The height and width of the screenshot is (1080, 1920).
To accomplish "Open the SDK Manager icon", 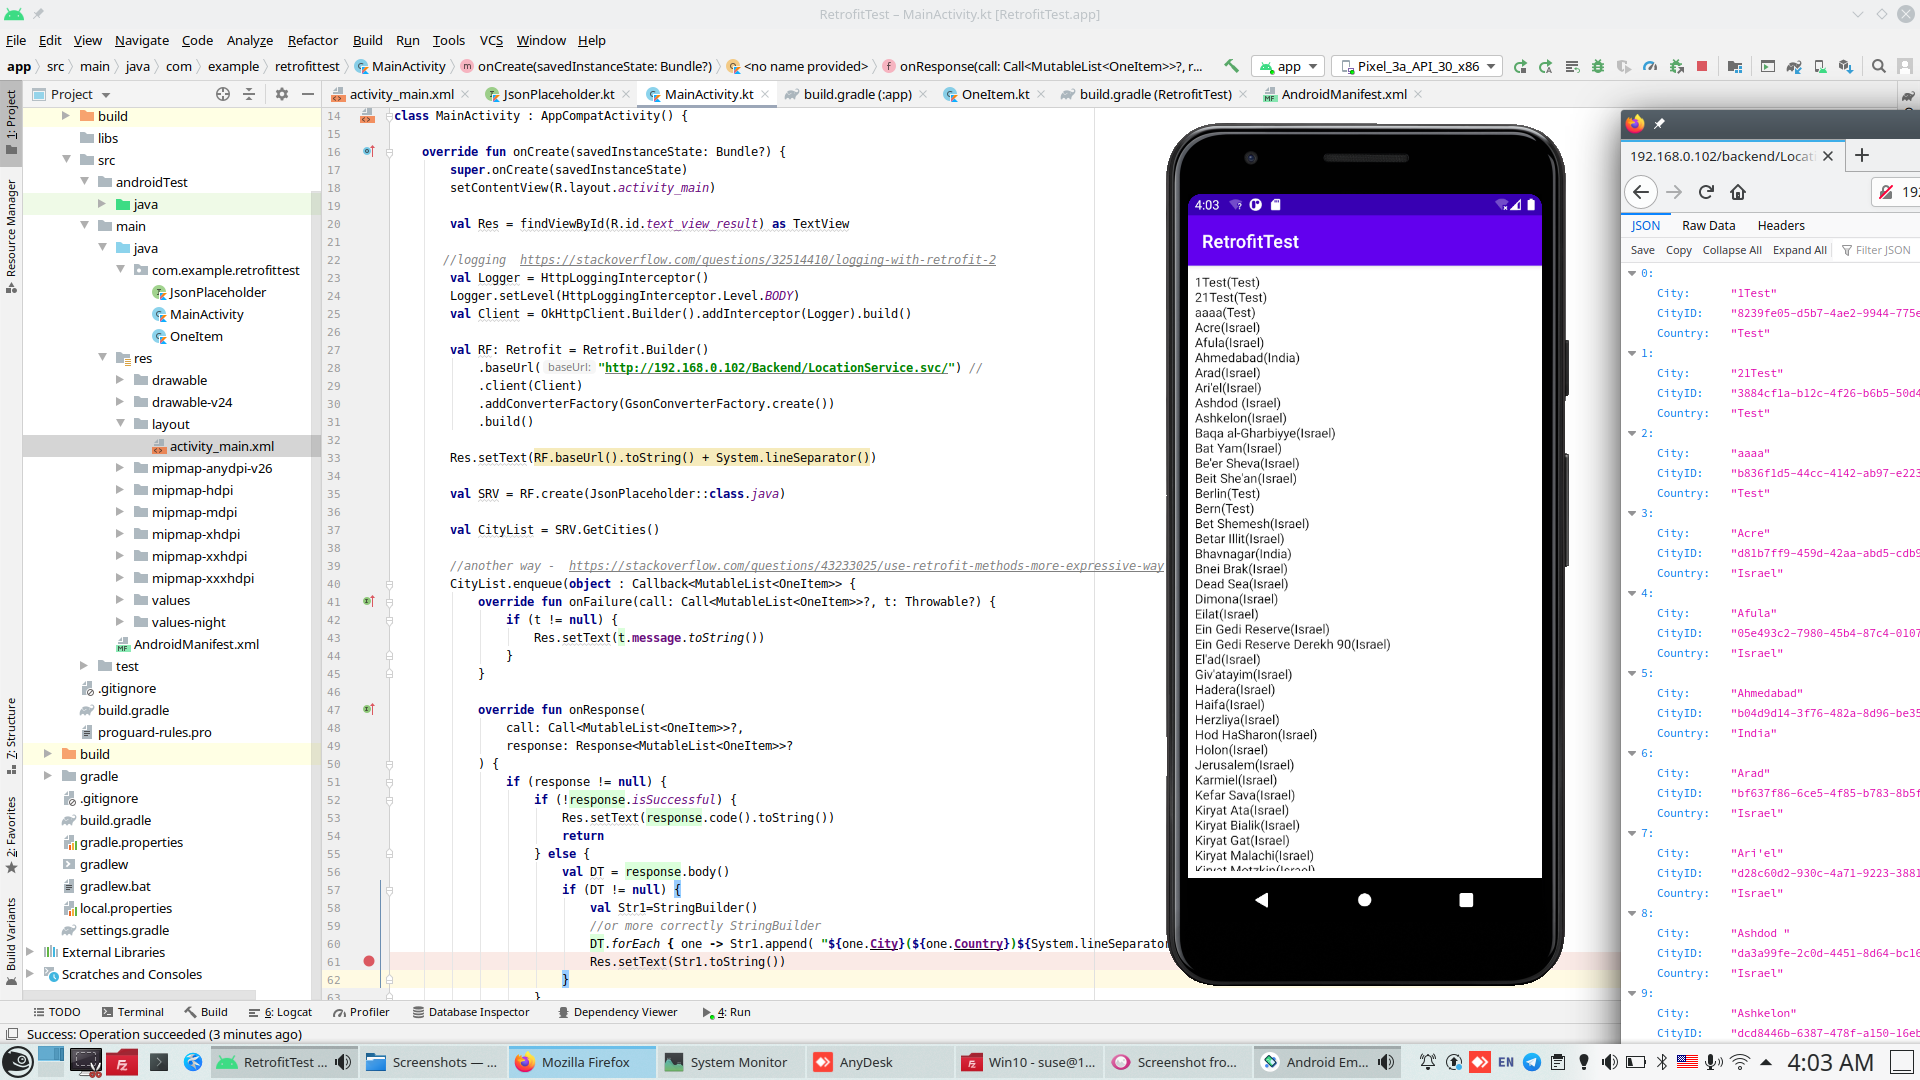I will [1846, 66].
